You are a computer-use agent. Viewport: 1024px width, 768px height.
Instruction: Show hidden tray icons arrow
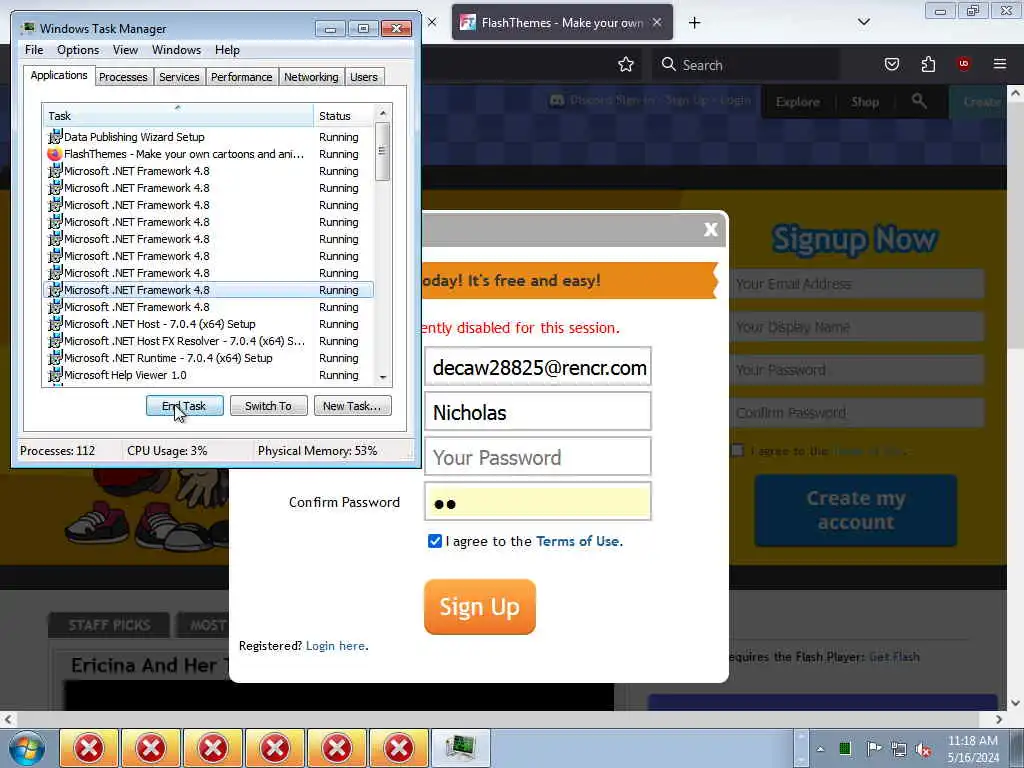pos(820,749)
